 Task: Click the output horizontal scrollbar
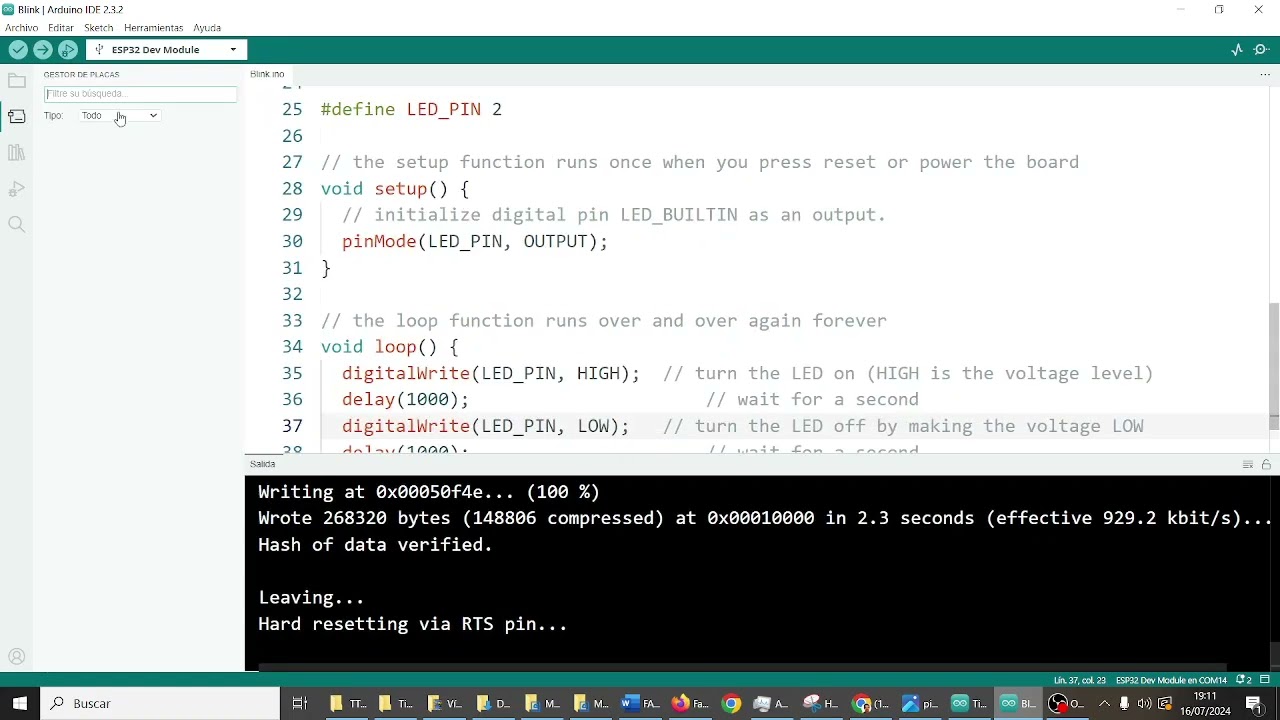pos(742,667)
